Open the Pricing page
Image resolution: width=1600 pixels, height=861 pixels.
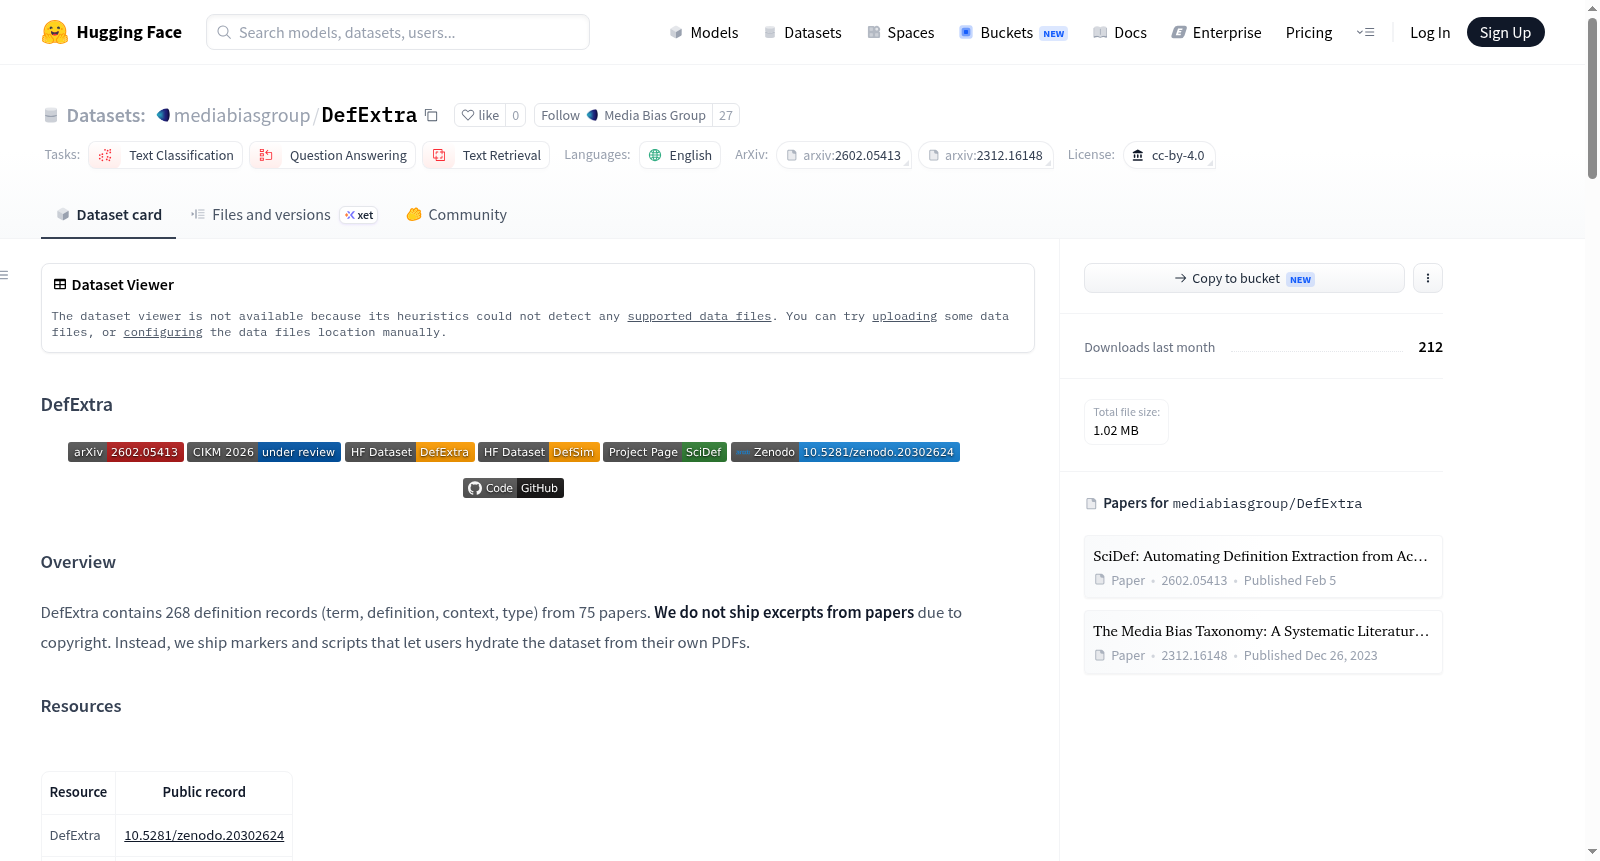(x=1309, y=32)
